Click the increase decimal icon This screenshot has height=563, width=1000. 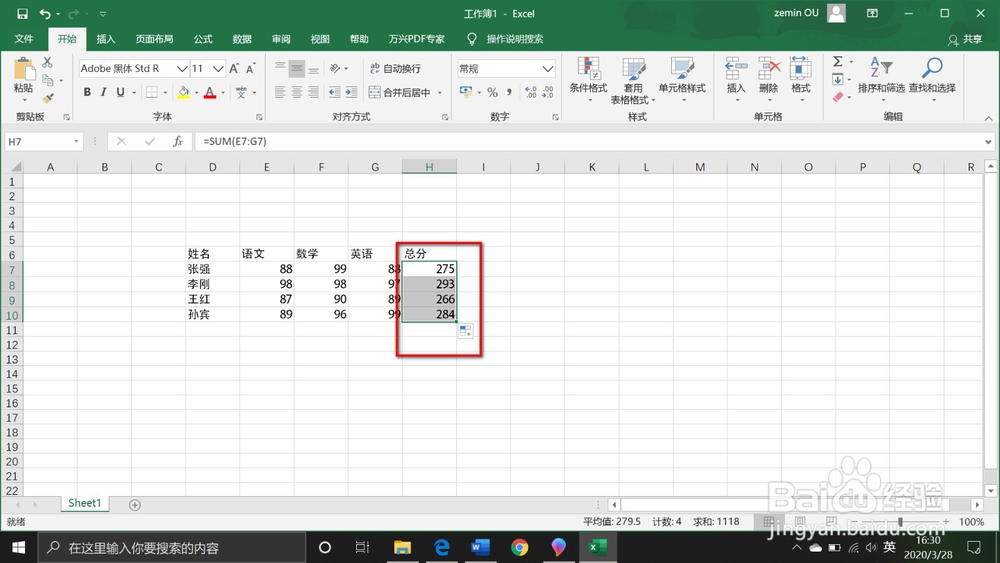531,92
